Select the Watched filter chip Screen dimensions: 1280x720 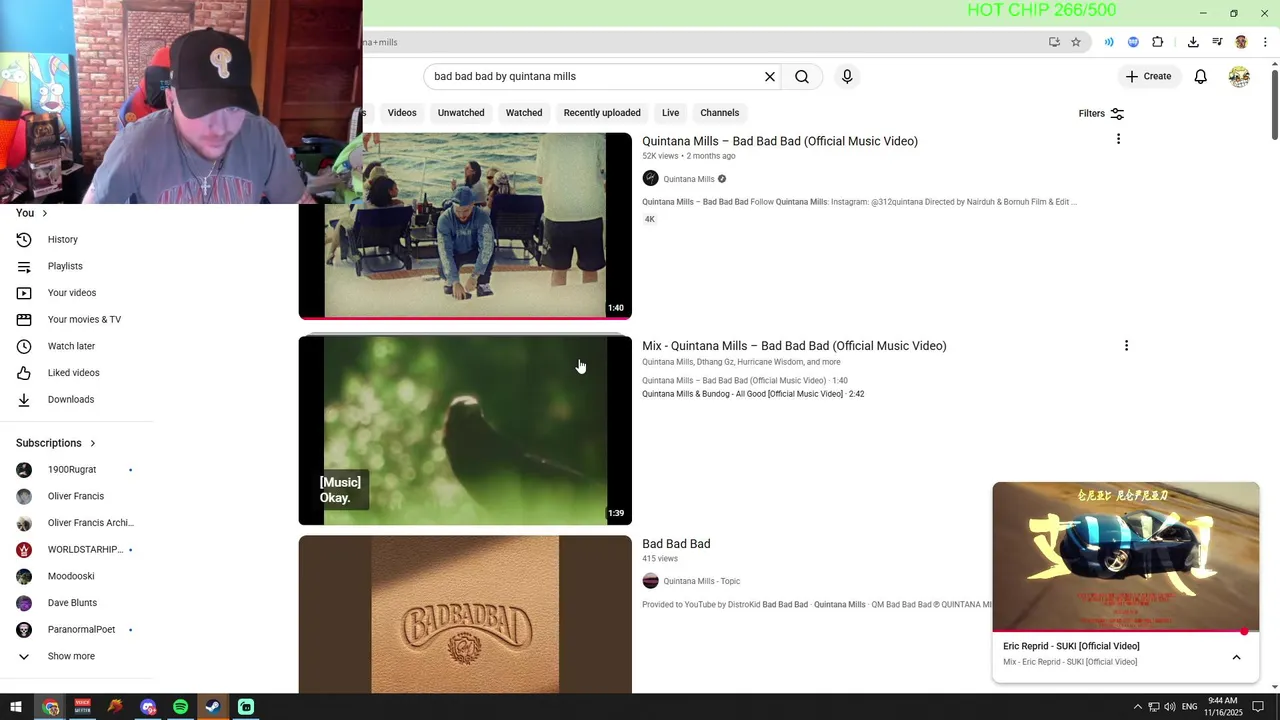click(x=524, y=113)
